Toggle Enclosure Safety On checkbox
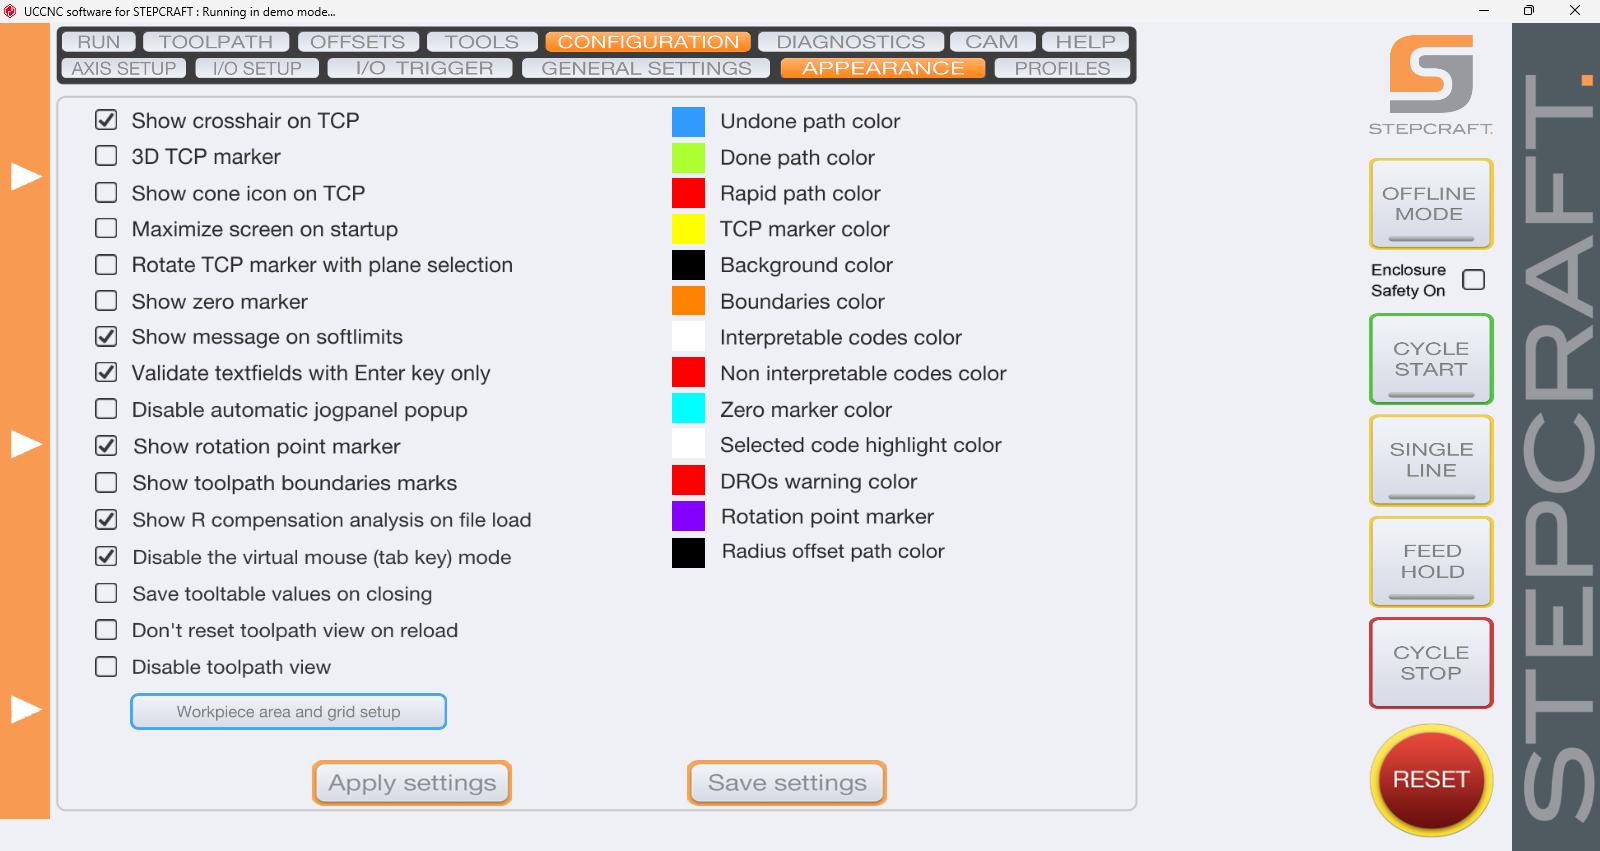1600x851 pixels. pos(1473,280)
